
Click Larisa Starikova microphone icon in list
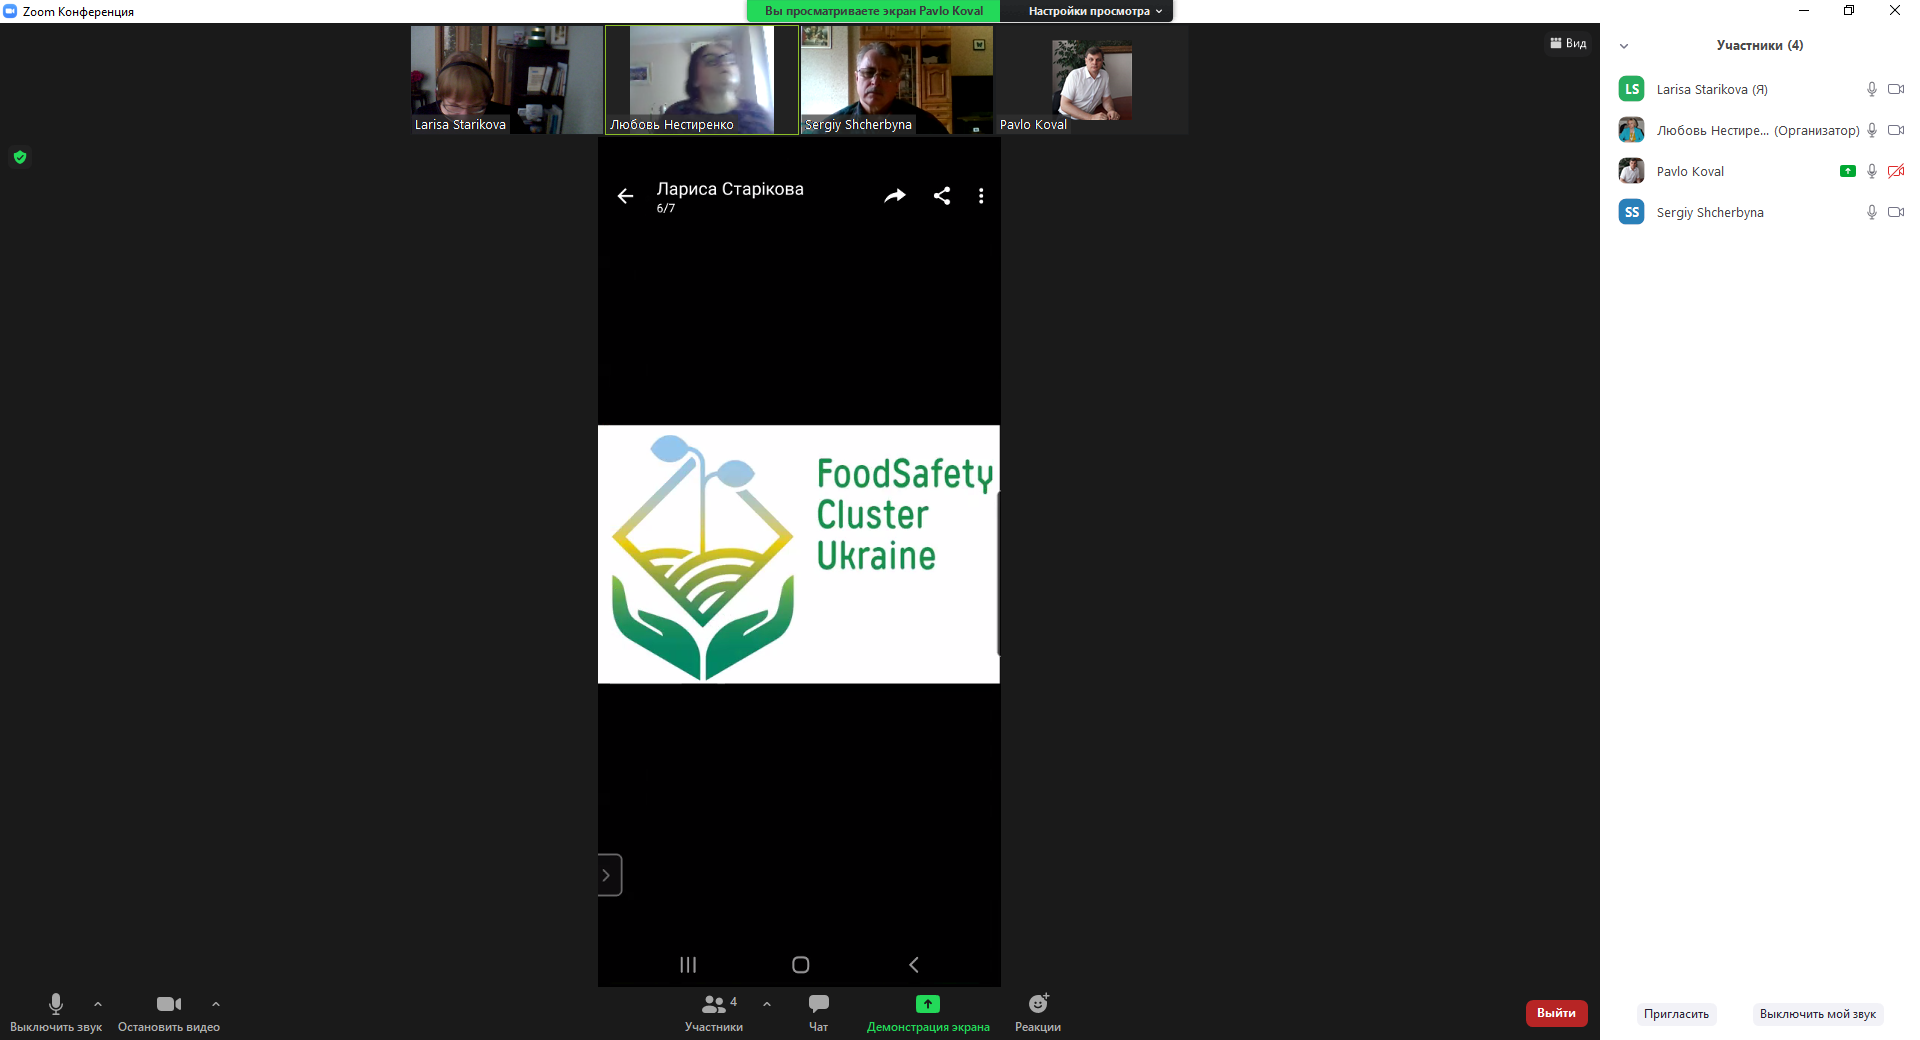pos(1872,89)
